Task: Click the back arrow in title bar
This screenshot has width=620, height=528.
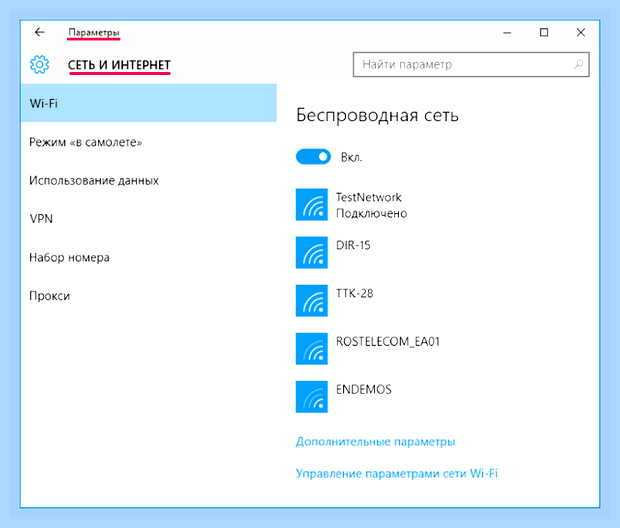Action: point(40,32)
